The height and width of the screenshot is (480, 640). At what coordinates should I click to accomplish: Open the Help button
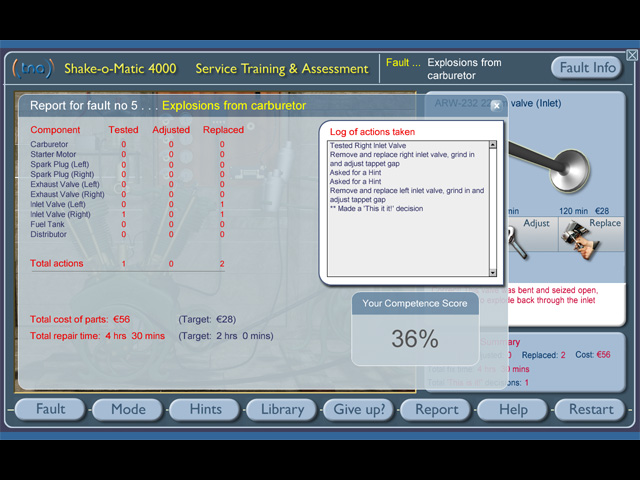pos(513,409)
